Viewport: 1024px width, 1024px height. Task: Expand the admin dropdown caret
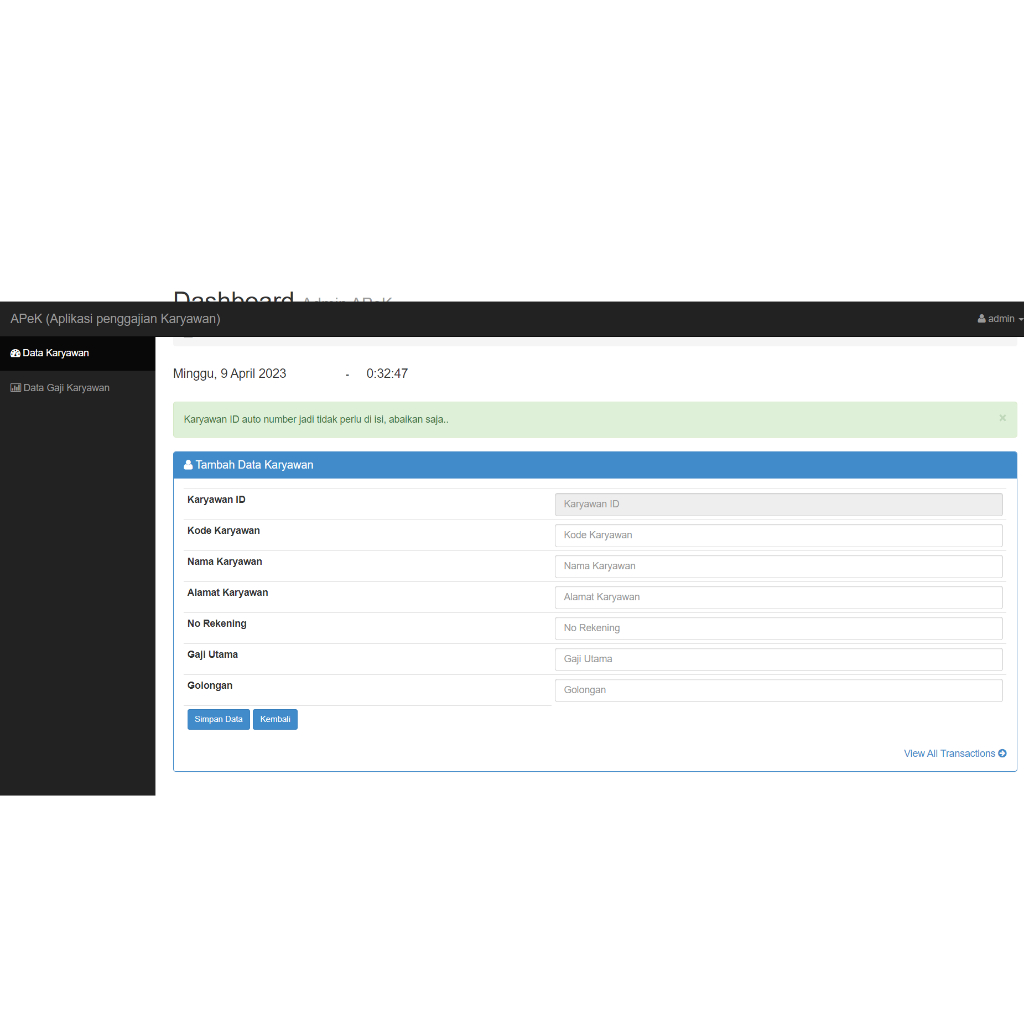(x=1020, y=320)
